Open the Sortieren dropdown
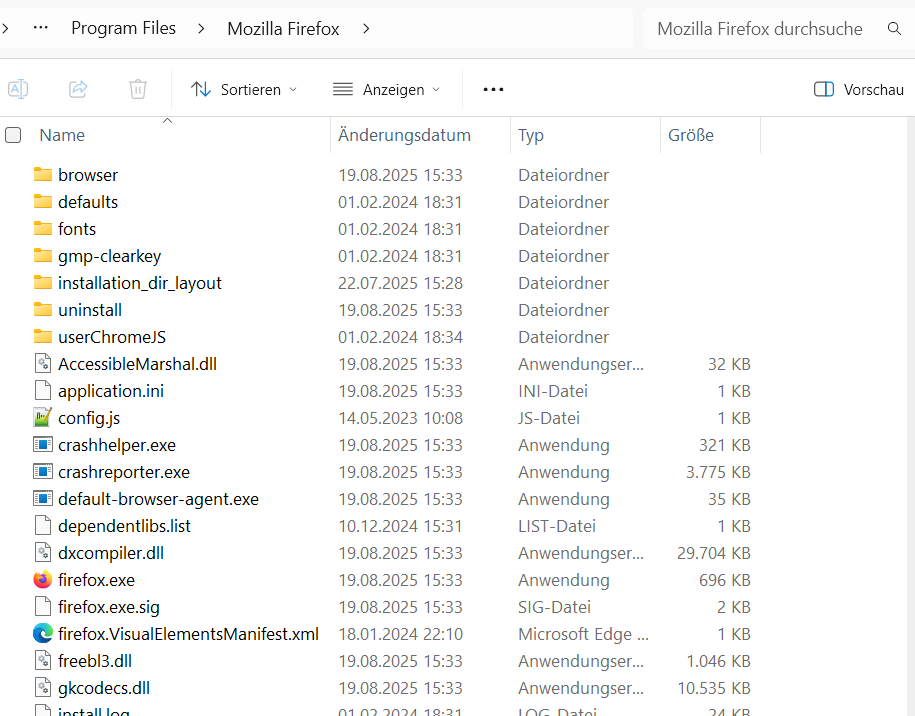 pos(244,89)
